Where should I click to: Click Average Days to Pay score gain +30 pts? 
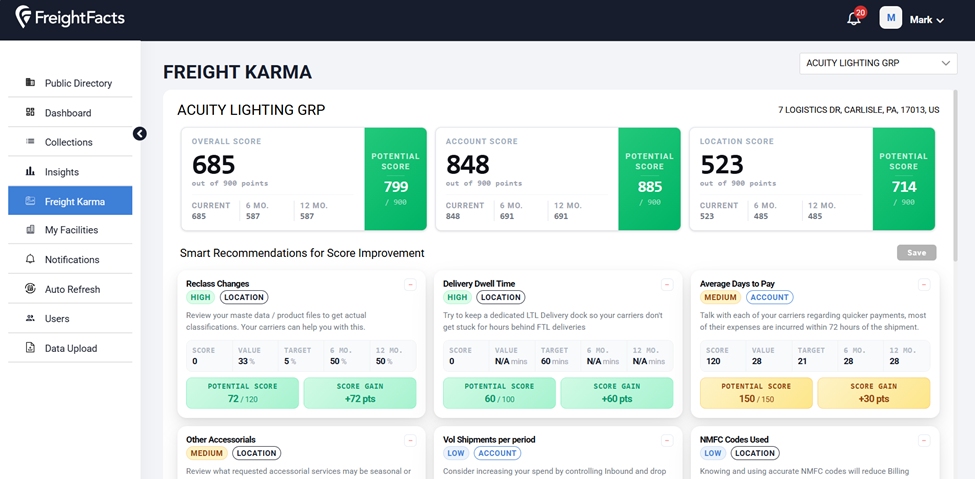pyautogui.click(x=874, y=393)
